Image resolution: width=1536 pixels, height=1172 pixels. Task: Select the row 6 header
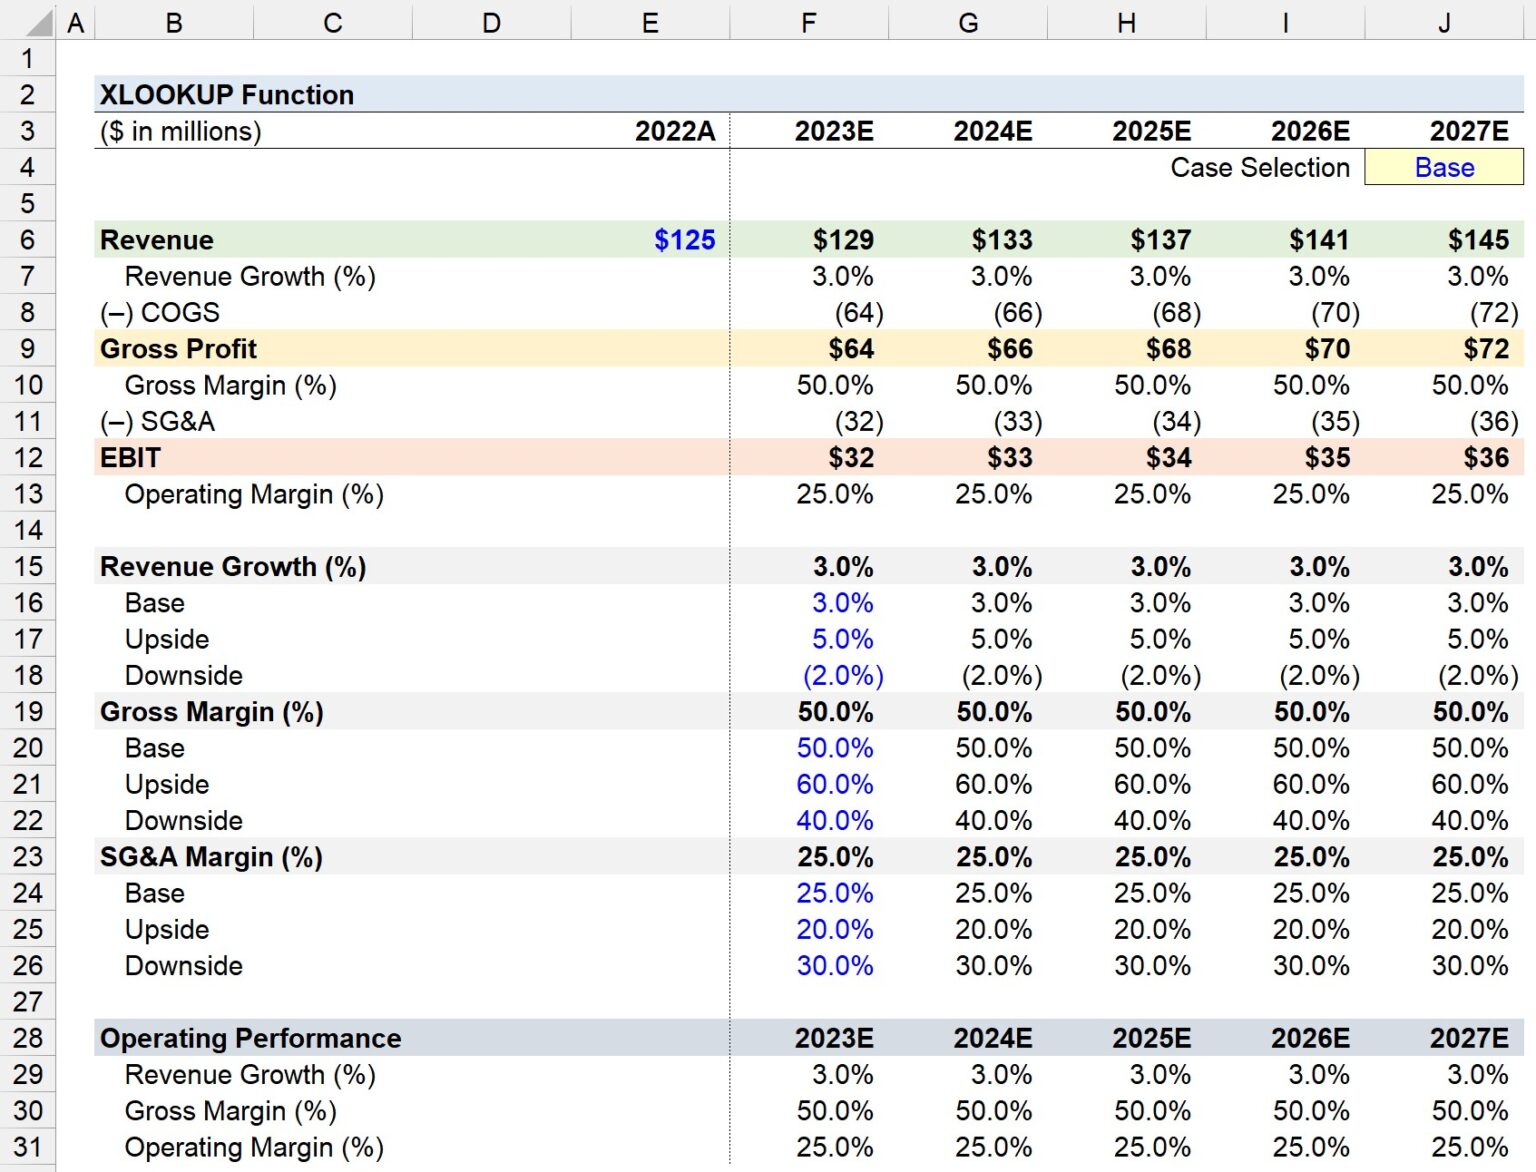(x=27, y=240)
